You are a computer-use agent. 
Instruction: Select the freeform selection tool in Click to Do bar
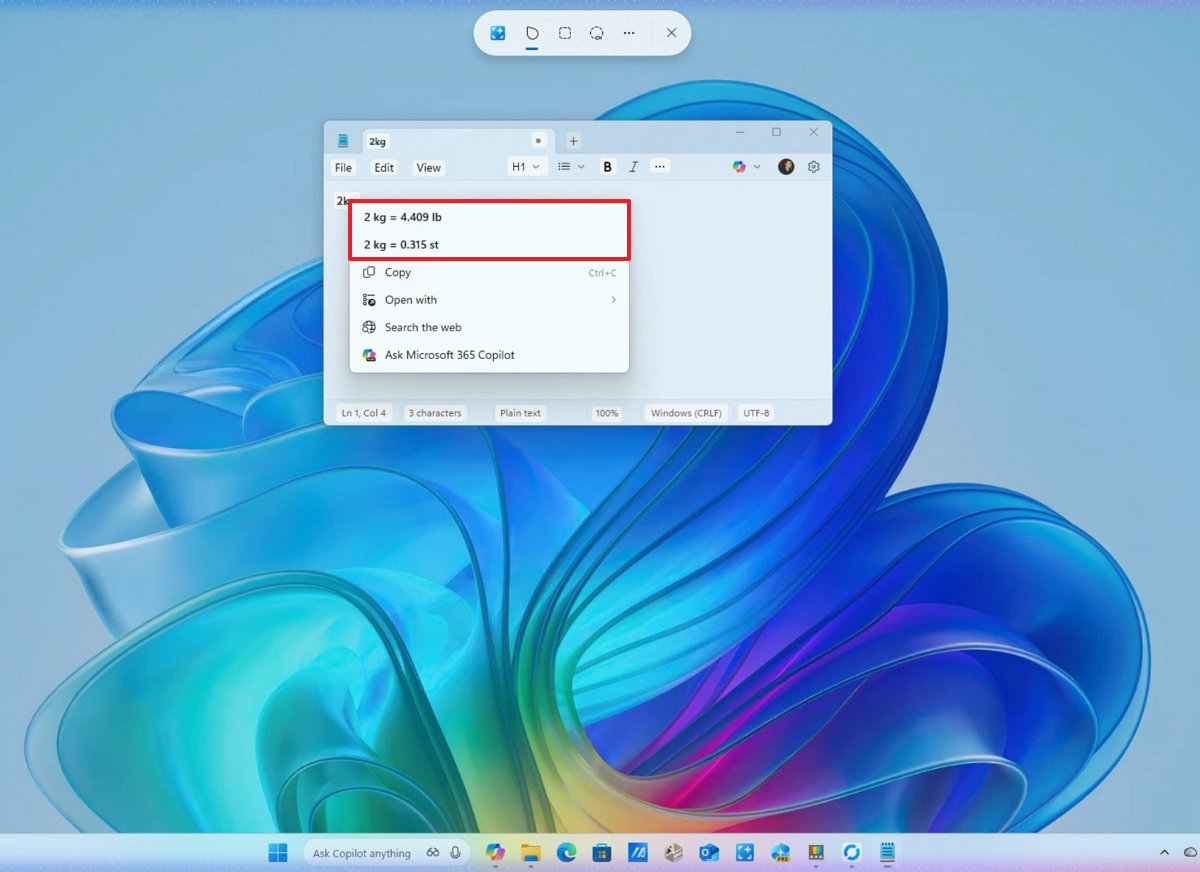(x=532, y=33)
